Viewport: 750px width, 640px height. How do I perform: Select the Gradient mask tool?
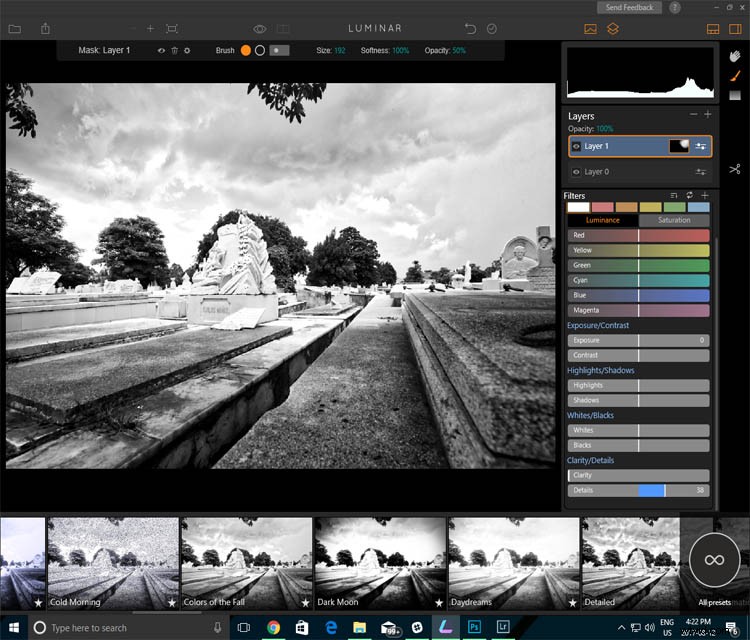point(735,95)
